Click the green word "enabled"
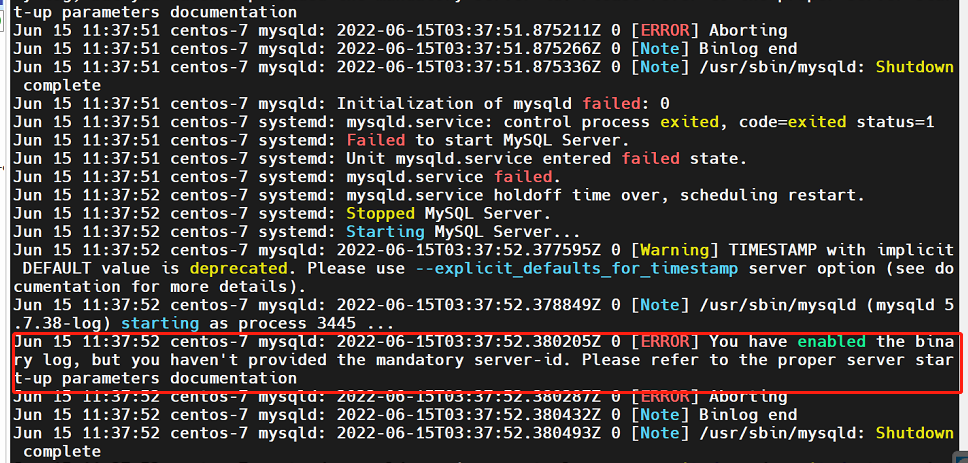Image resolution: width=968 pixels, height=463 pixels. pyautogui.click(x=836, y=341)
